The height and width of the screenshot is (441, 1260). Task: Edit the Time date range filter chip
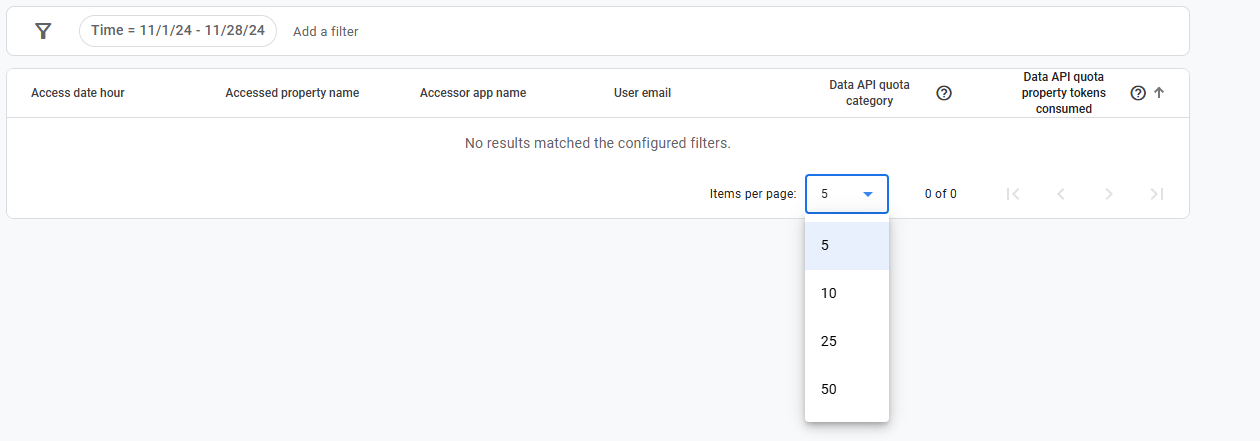coord(178,31)
